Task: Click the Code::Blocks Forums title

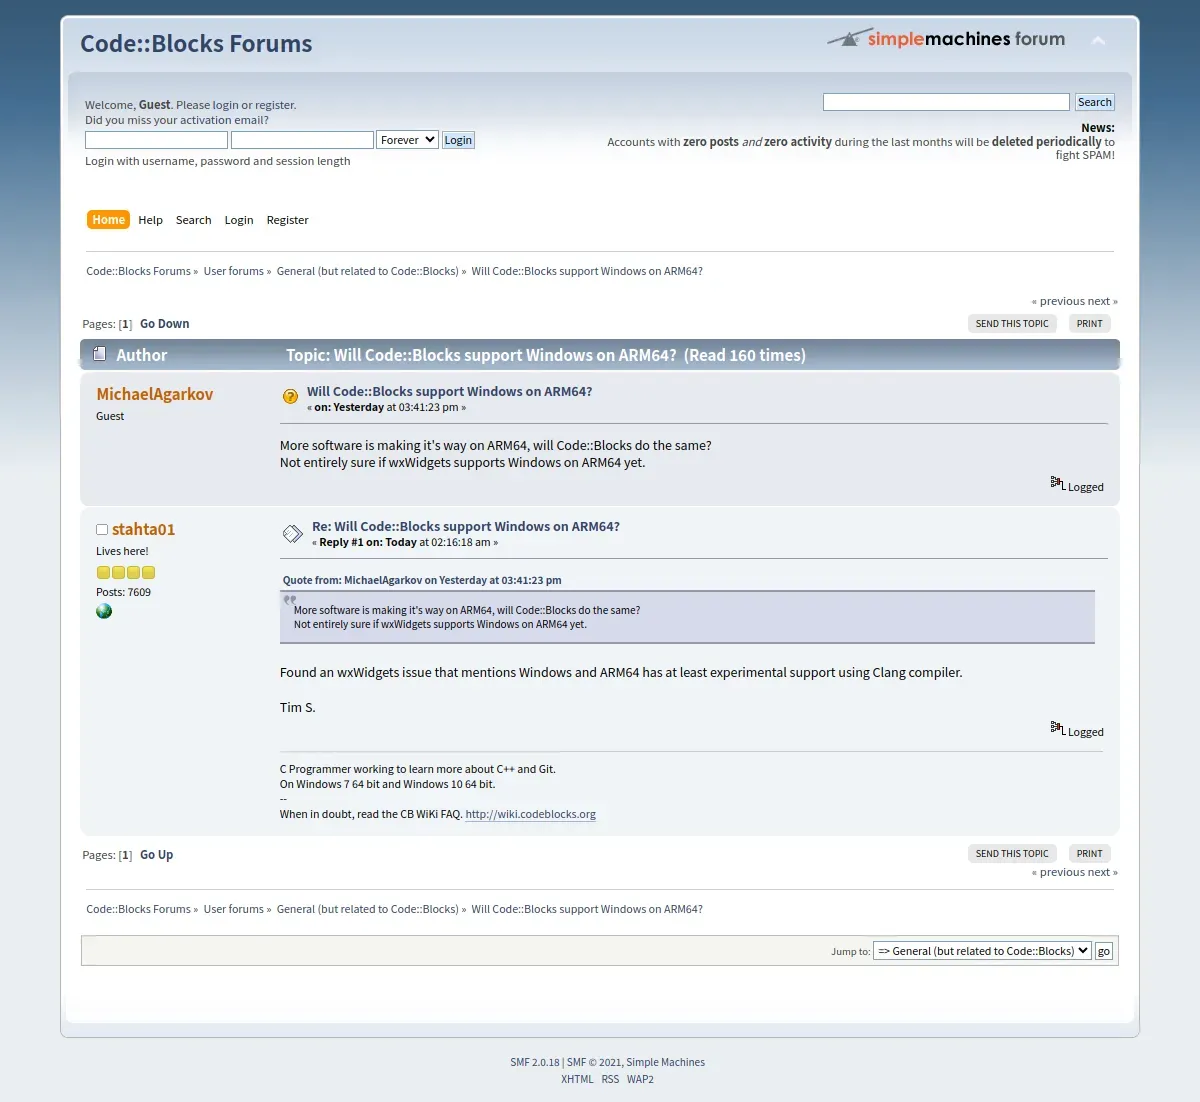Action: click(x=196, y=44)
